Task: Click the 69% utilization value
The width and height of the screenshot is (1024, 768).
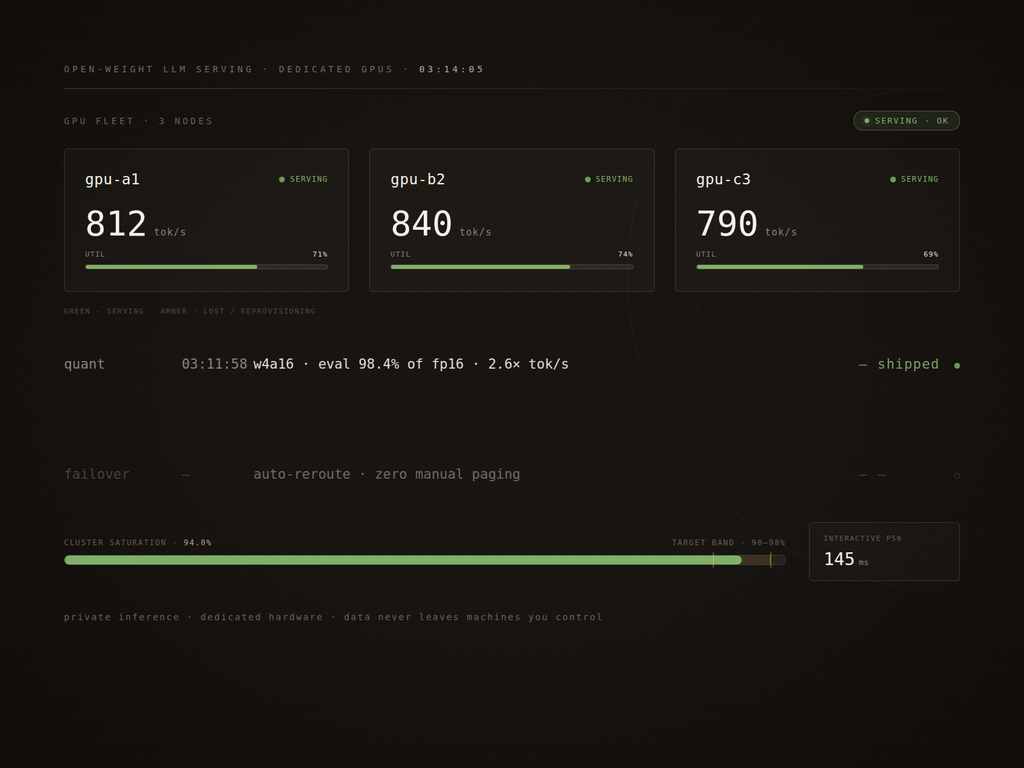Action: click(931, 254)
